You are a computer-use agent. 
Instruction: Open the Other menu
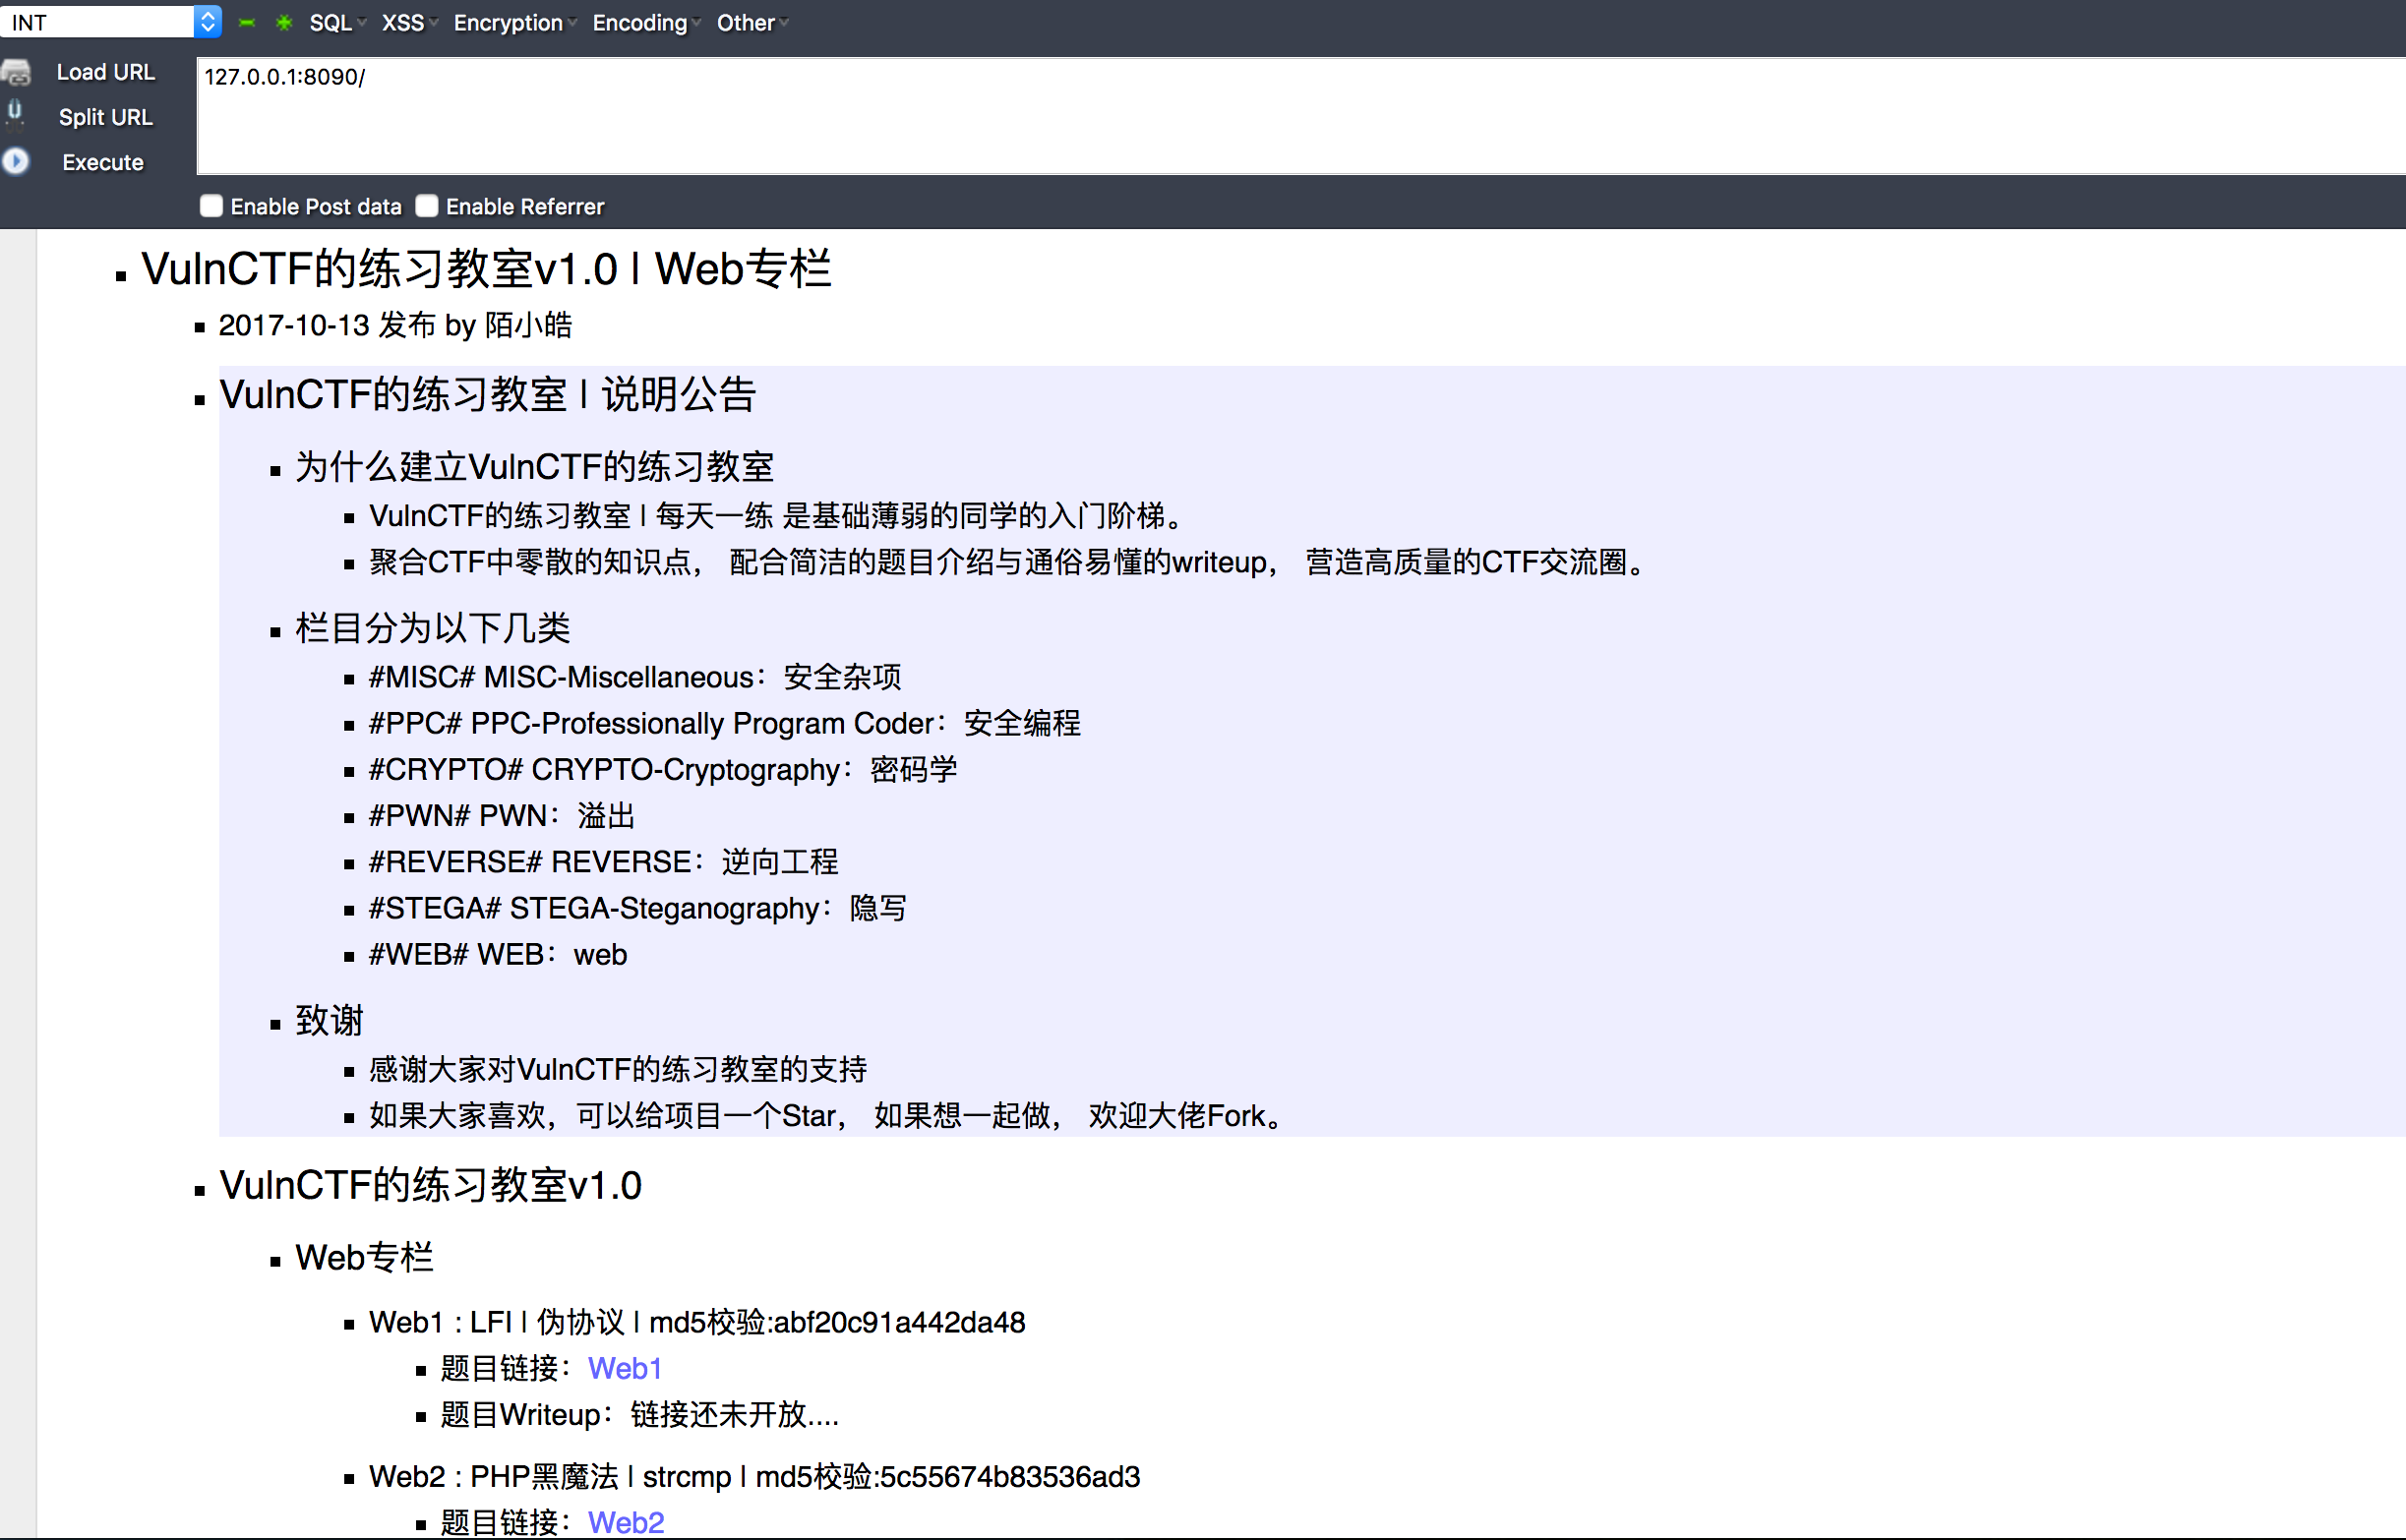[752, 22]
